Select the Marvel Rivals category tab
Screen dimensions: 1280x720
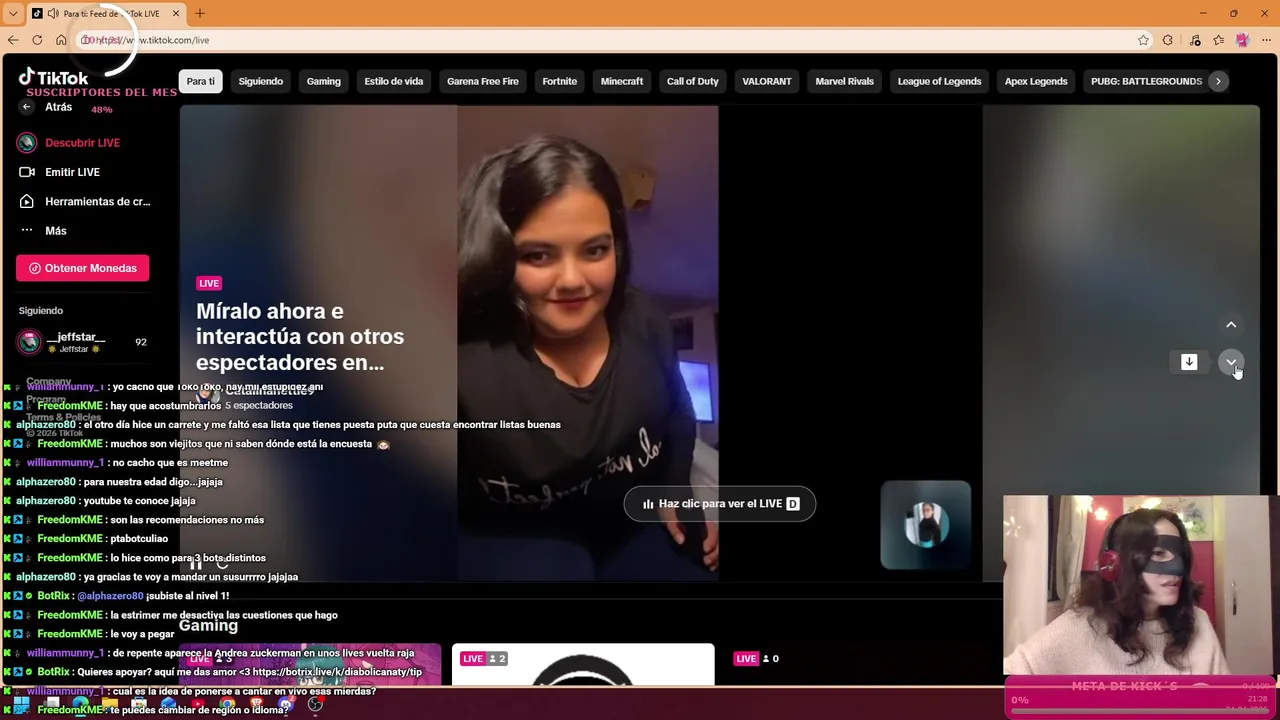point(844,81)
